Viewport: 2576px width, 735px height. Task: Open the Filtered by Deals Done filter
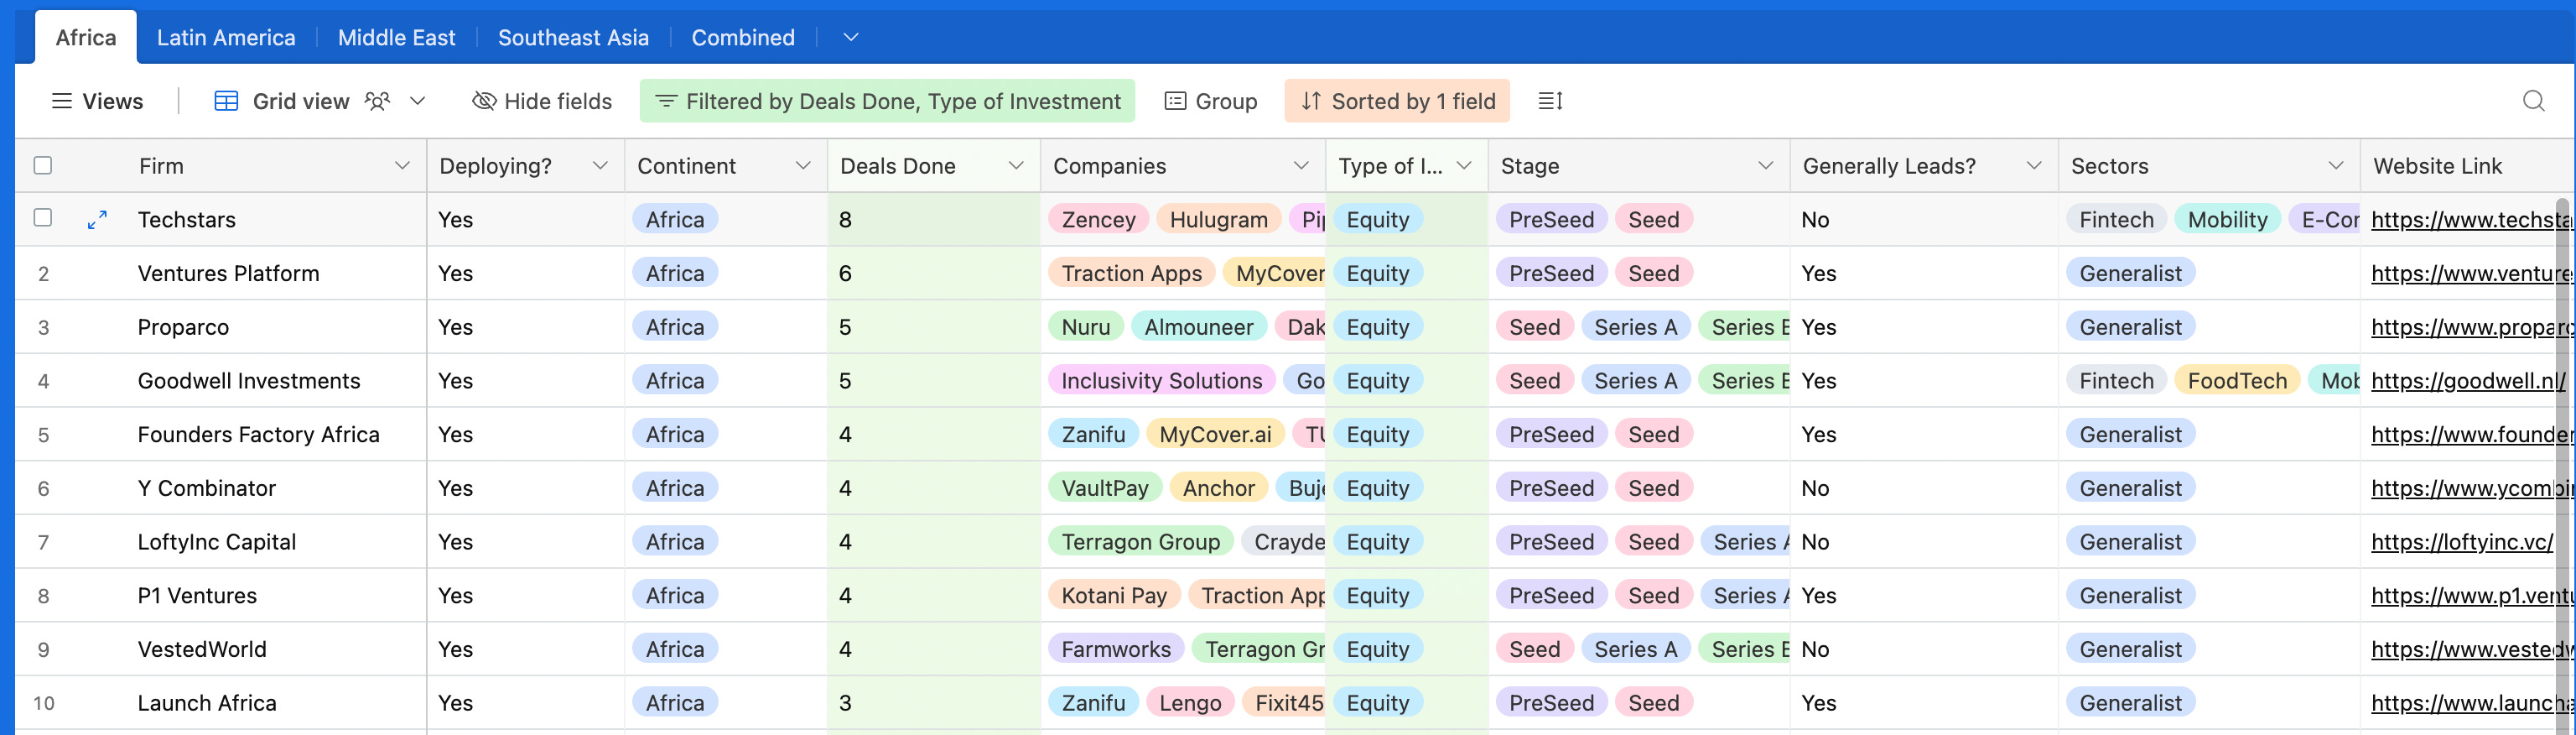tap(887, 101)
